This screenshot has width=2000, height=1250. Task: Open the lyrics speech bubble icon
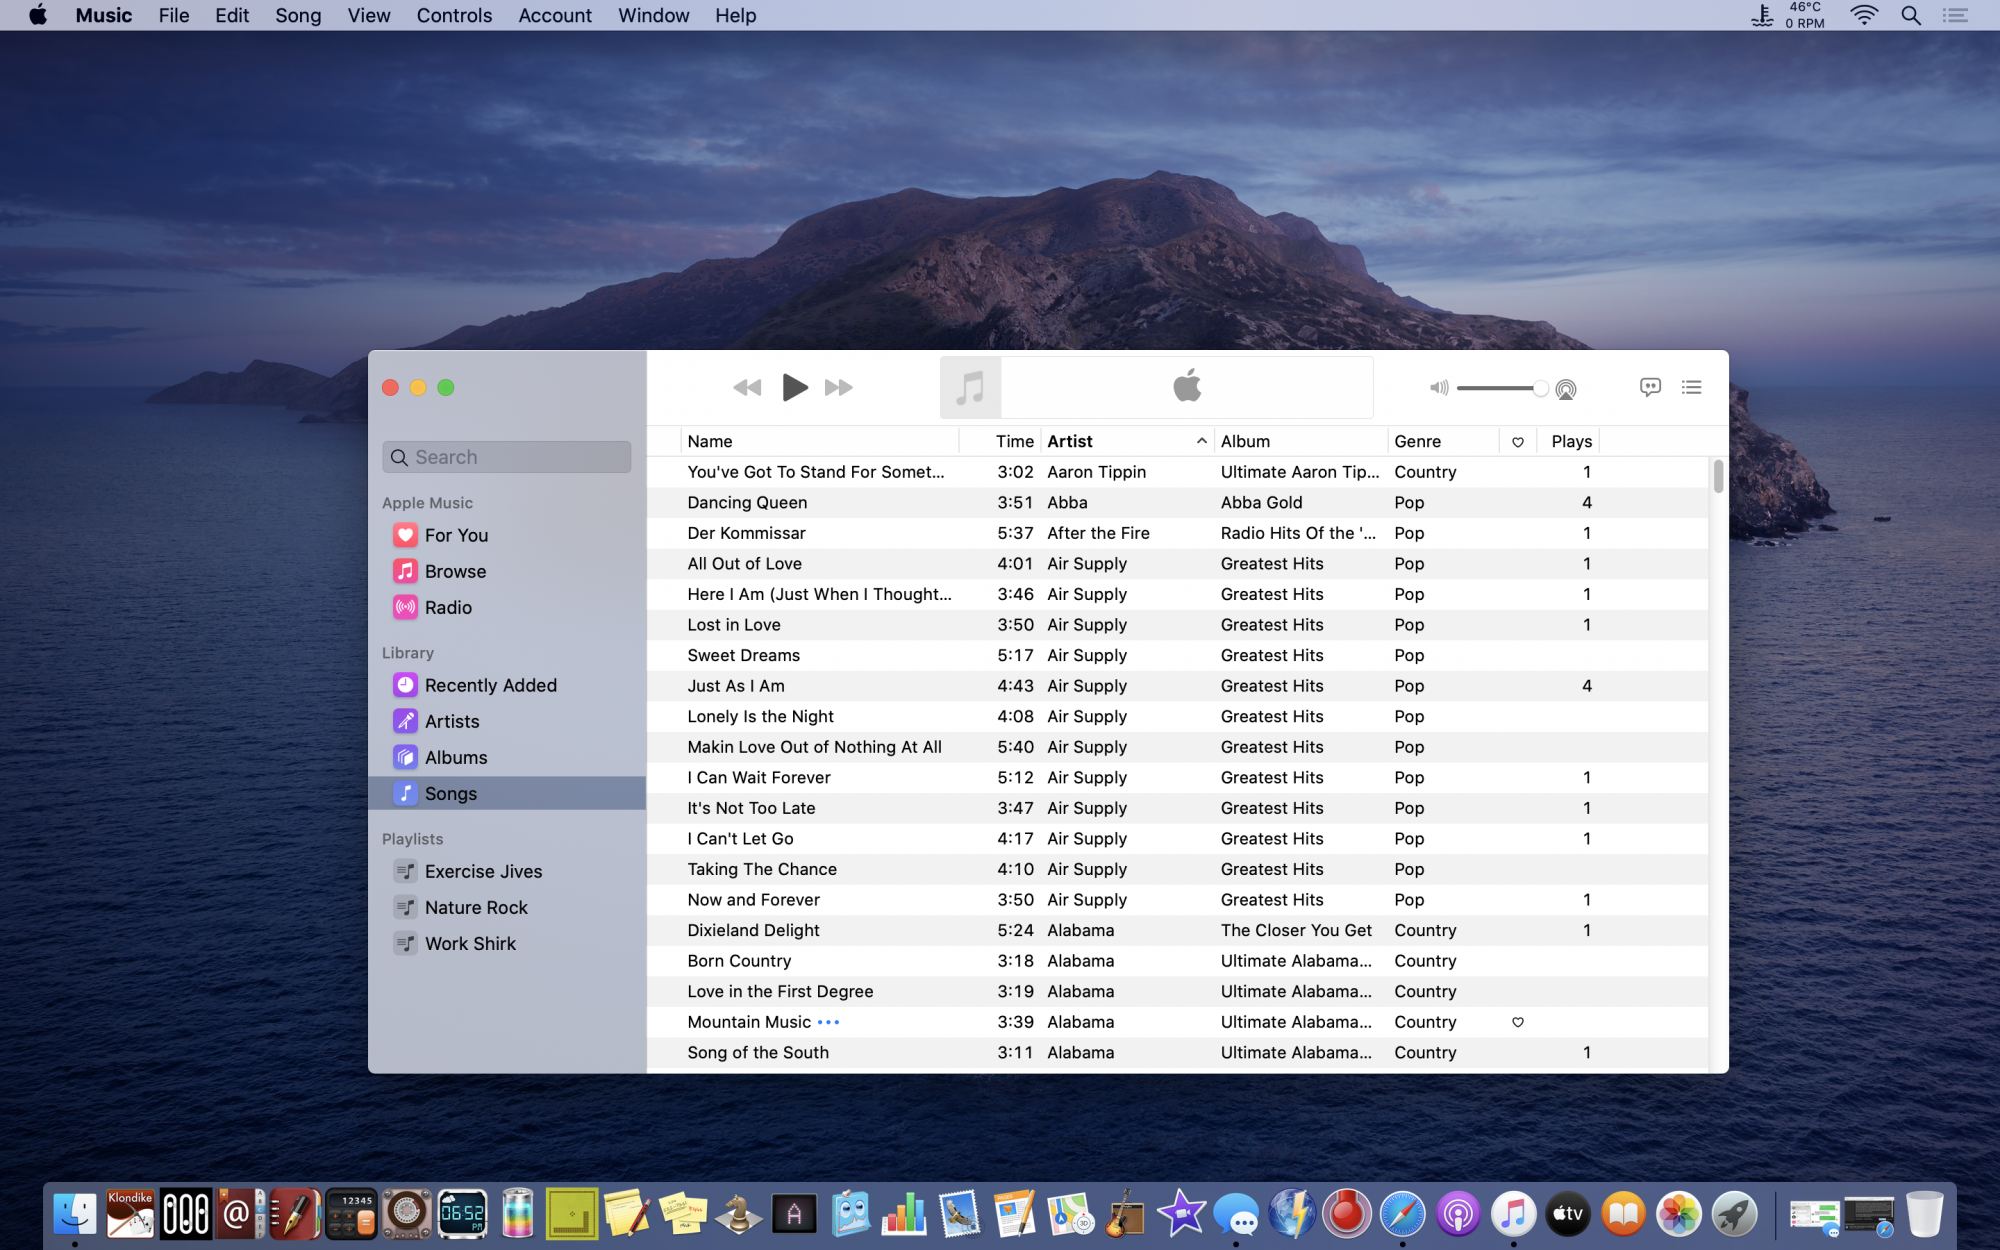coord(1650,387)
